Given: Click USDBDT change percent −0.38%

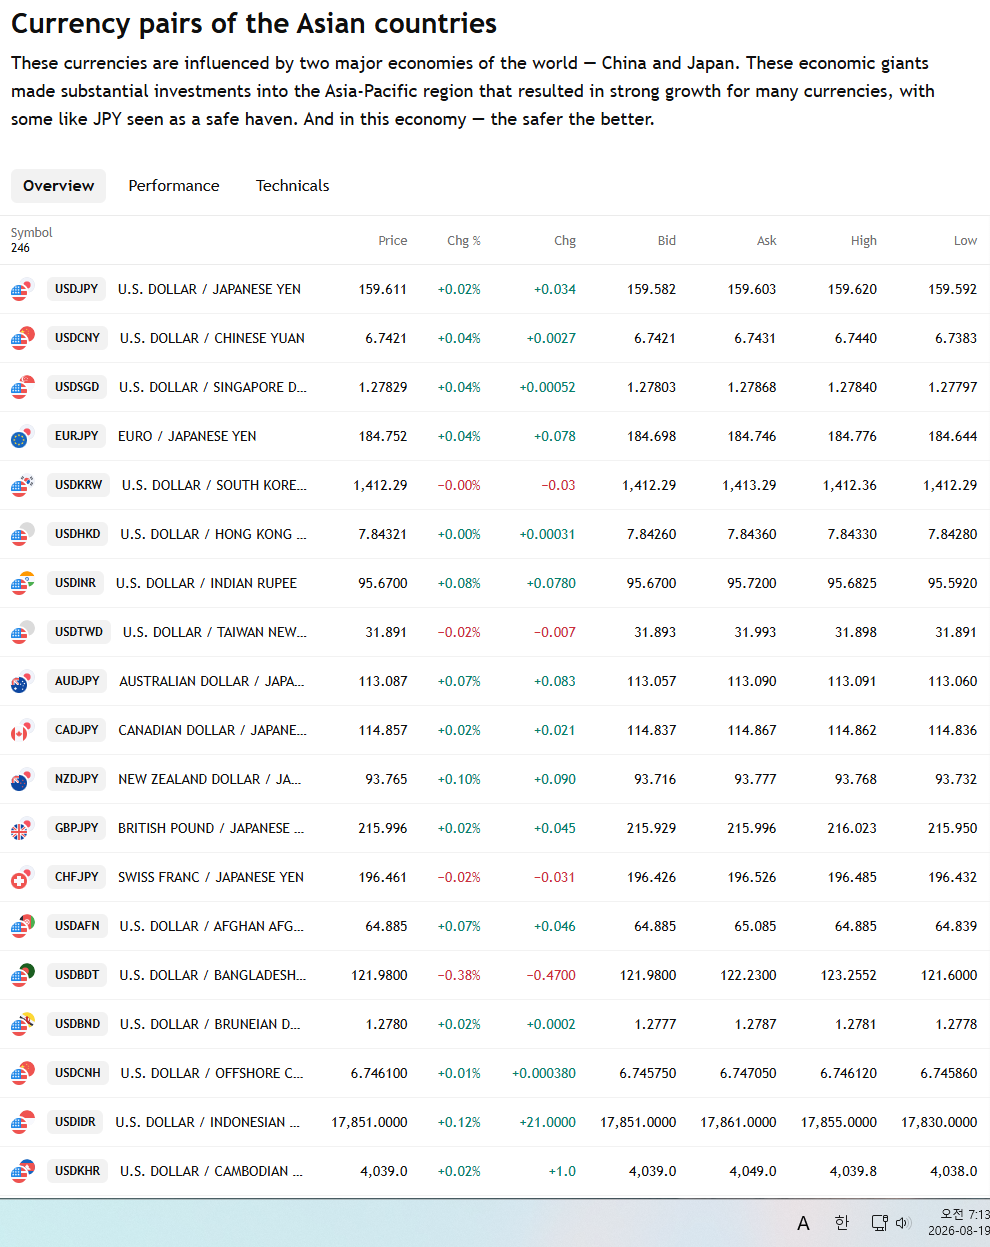Looking at the screenshot, I should click(x=459, y=976).
